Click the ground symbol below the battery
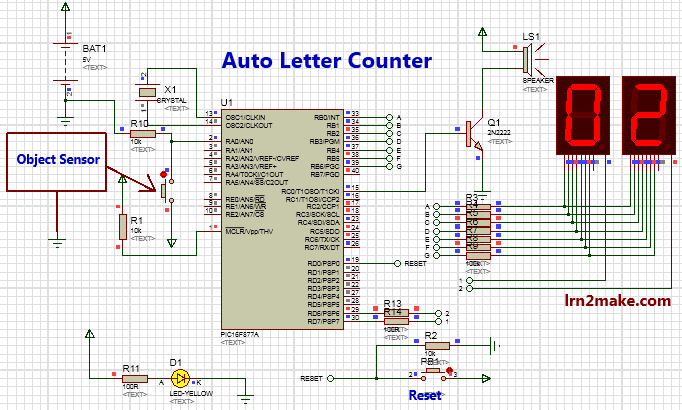This screenshot has height=410, width=682. pyautogui.click(x=65, y=121)
